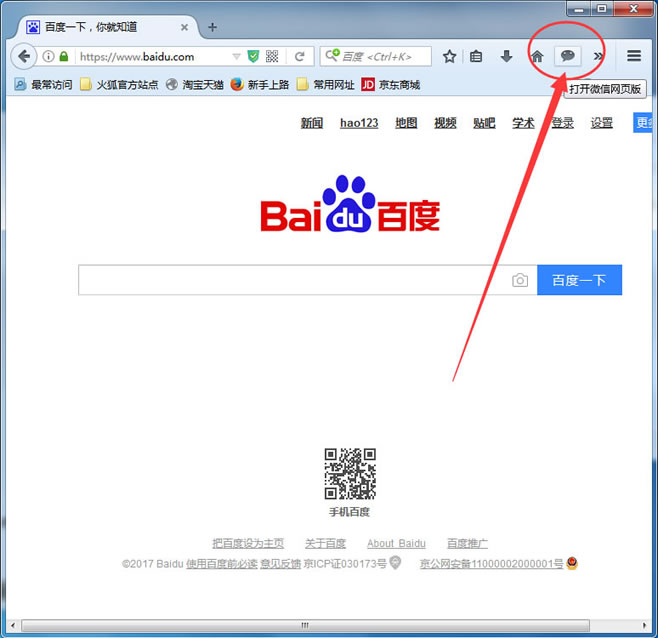This screenshot has width=658, height=638.
Task: Show bookmarks list icon
Action: pyautogui.click(x=476, y=56)
